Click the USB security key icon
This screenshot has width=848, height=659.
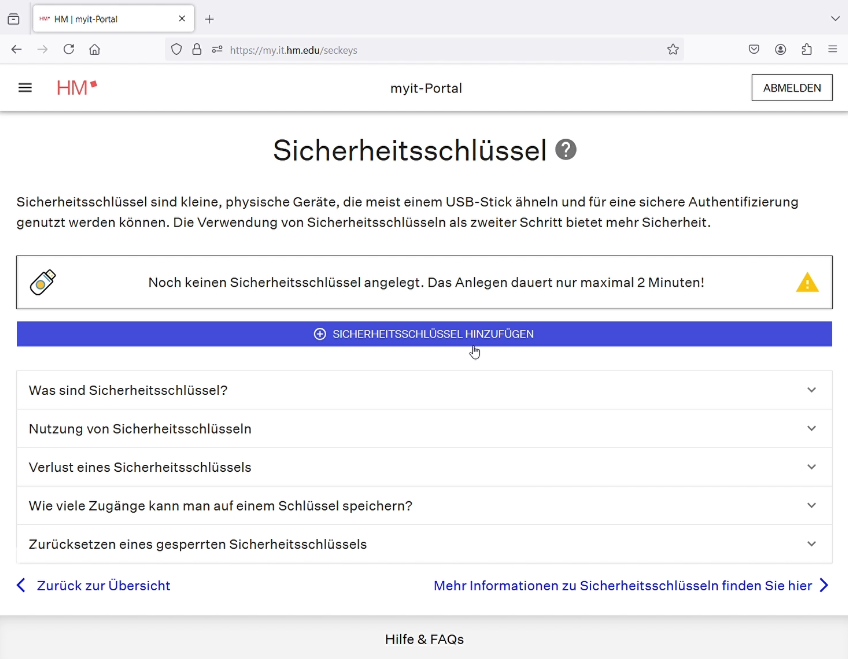[x=43, y=283]
